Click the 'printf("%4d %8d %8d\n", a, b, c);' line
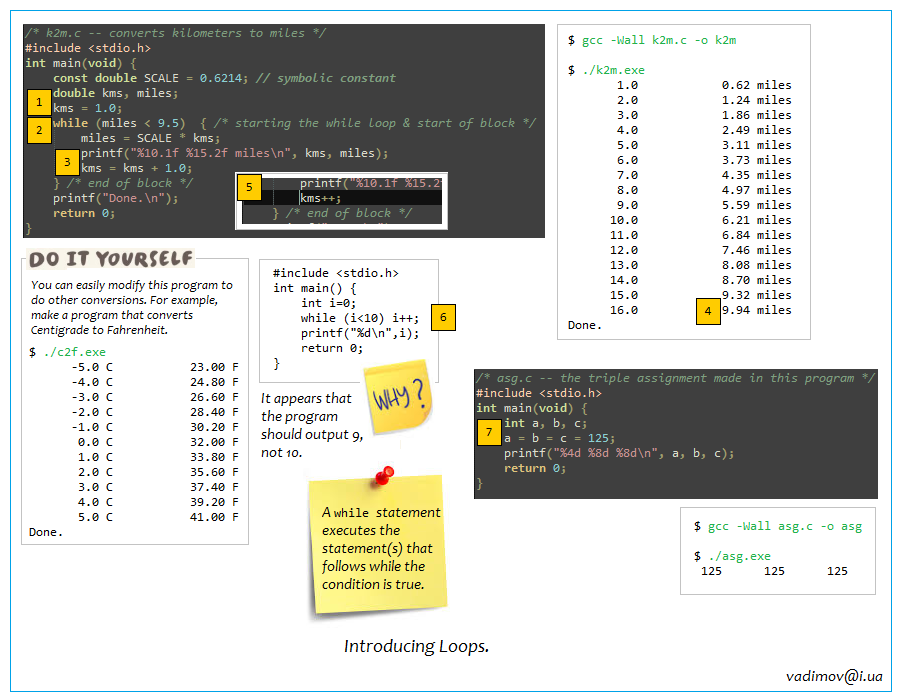This screenshot has width=900, height=700. click(x=619, y=453)
